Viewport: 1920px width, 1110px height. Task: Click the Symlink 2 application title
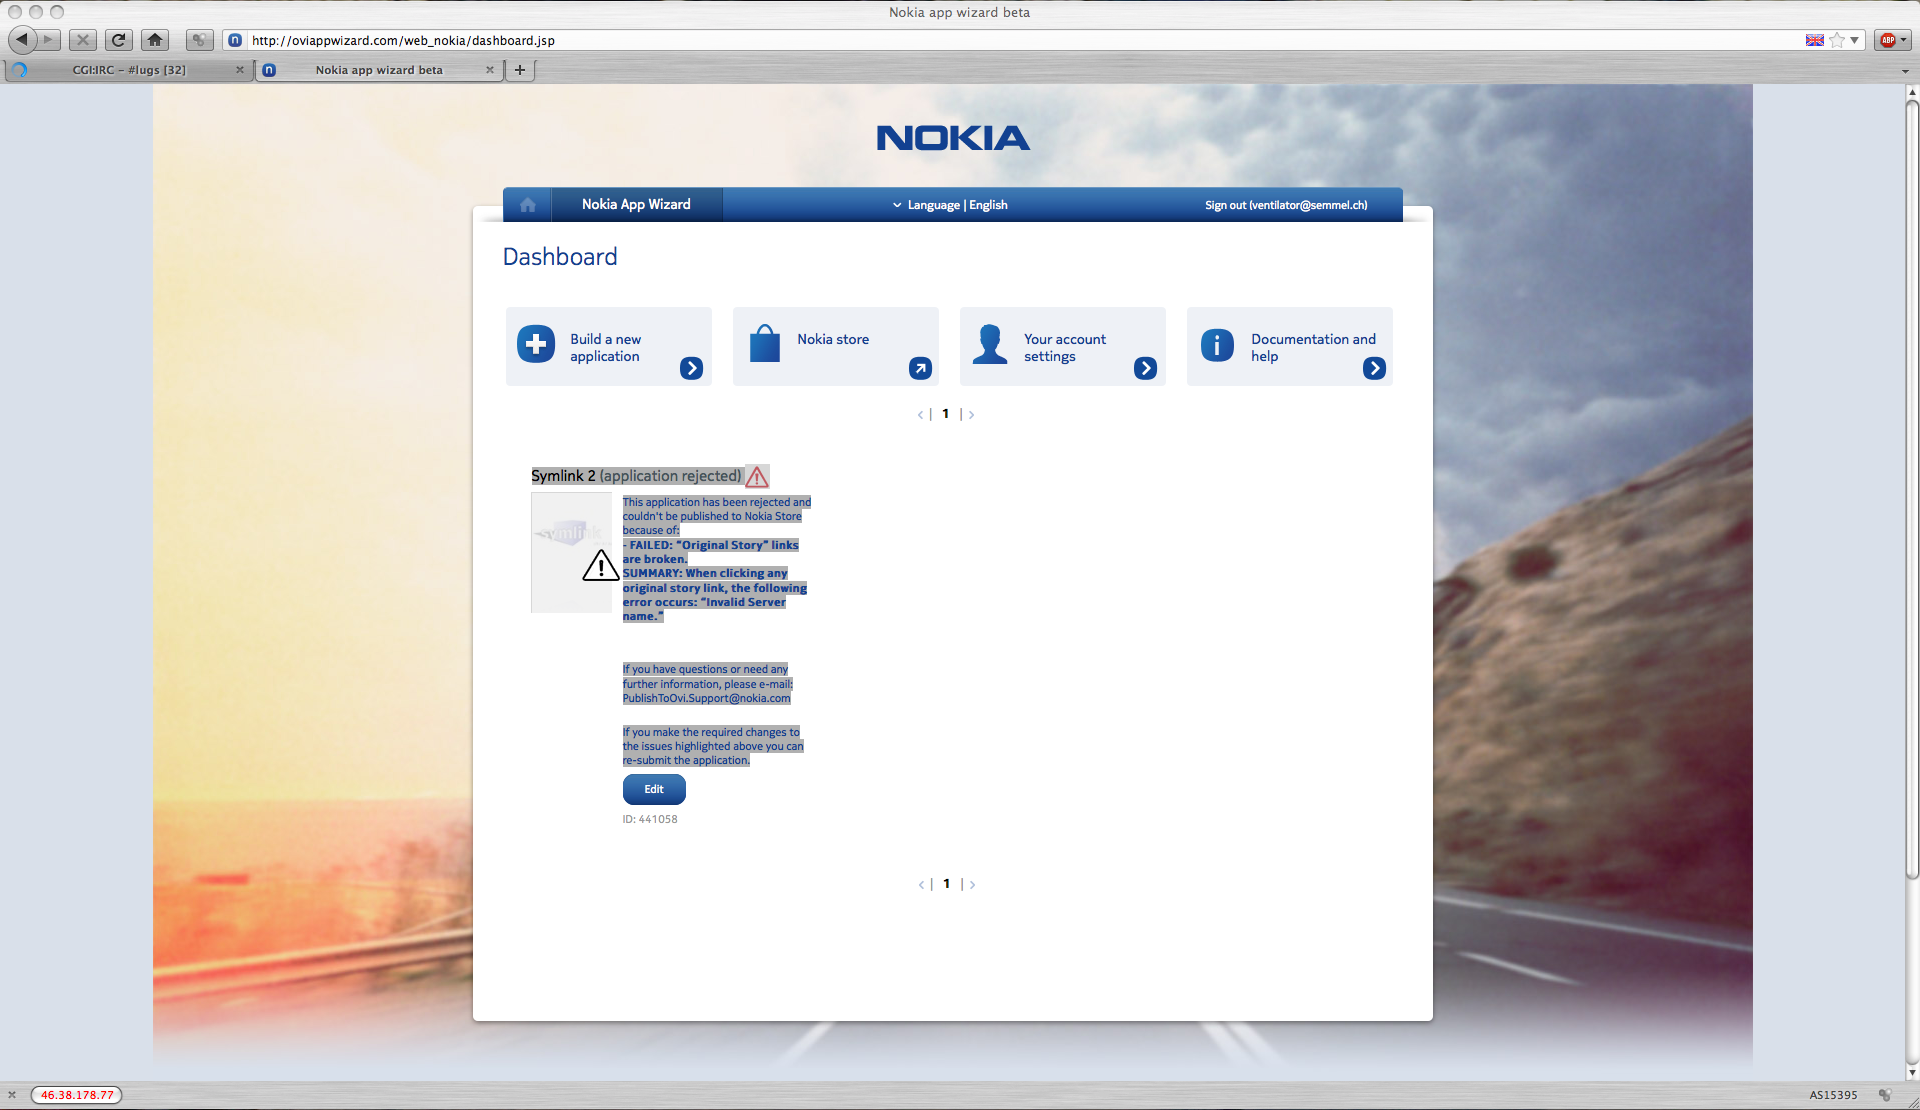(563, 476)
